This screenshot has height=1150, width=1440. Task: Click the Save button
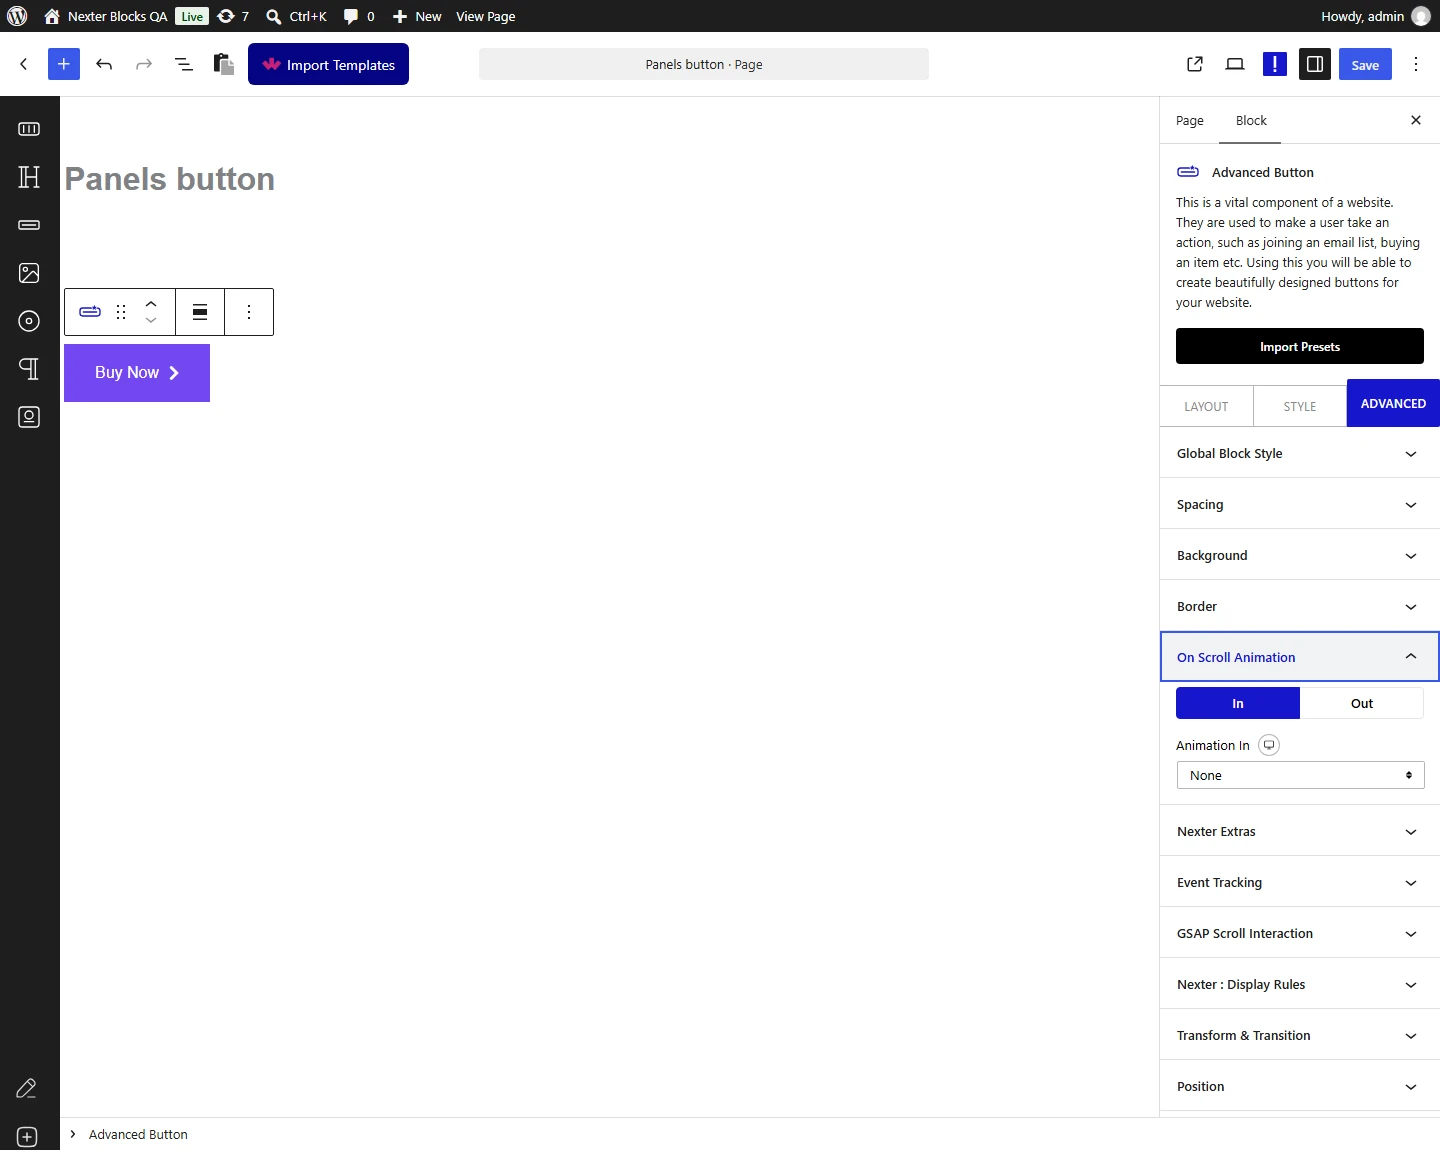pos(1365,64)
